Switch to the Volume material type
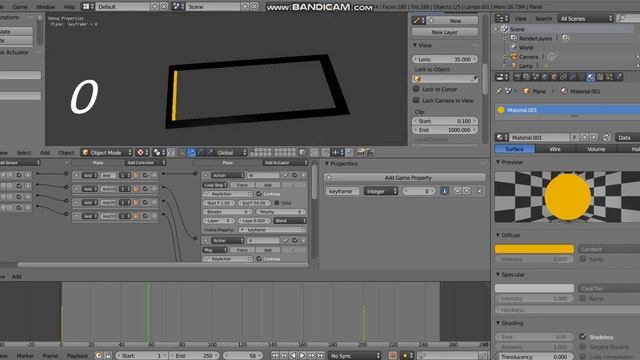This screenshot has height=360, width=640. pos(596,149)
